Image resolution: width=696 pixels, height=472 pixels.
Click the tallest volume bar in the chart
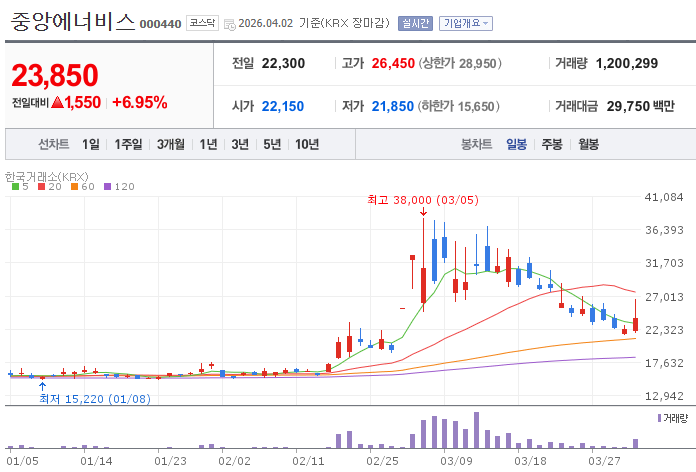click(x=476, y=430)
